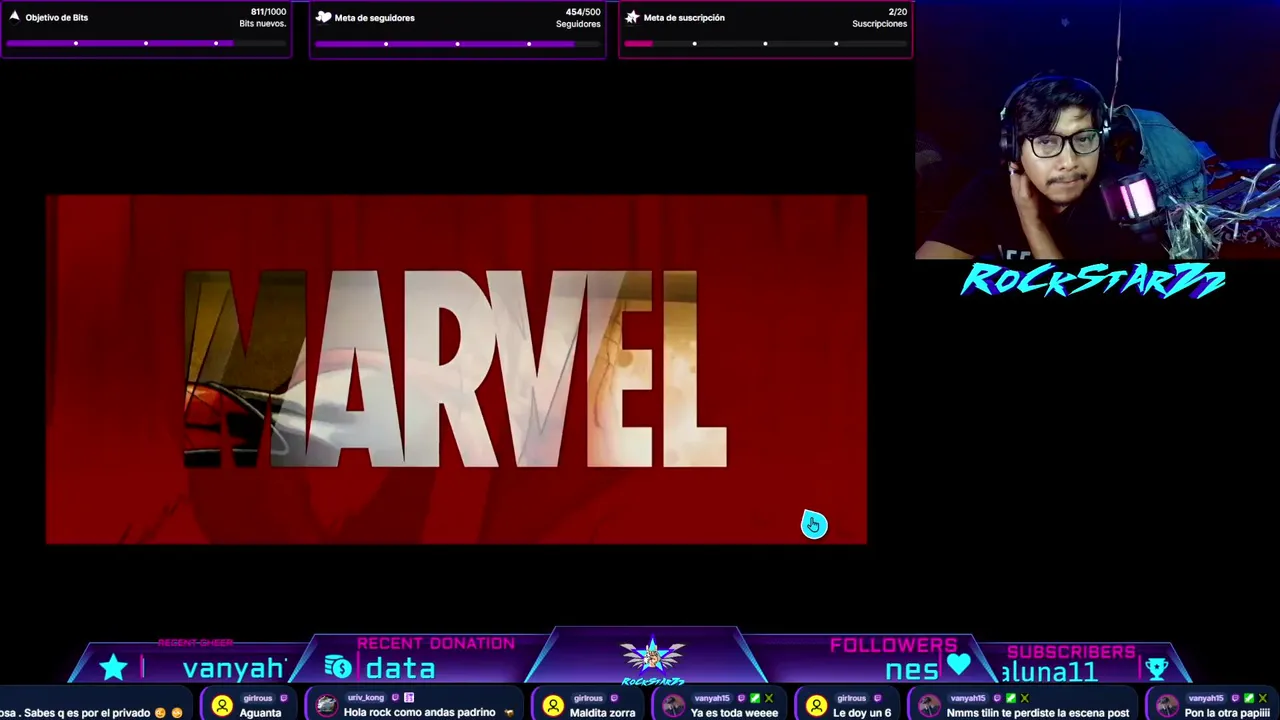The image size is (1280, 720).
Task: Click the 'RECENT DONATION' heading
Action: point(436,643)
